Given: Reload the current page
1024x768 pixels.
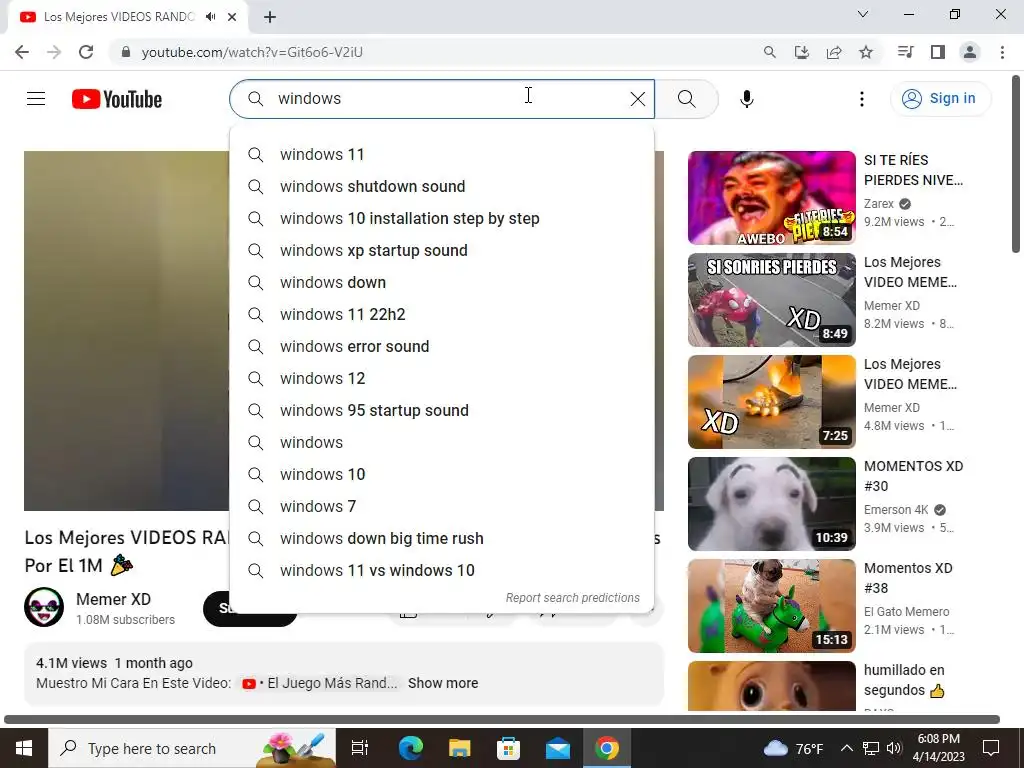Looking at the screenshot, I should tap(86, 52).
